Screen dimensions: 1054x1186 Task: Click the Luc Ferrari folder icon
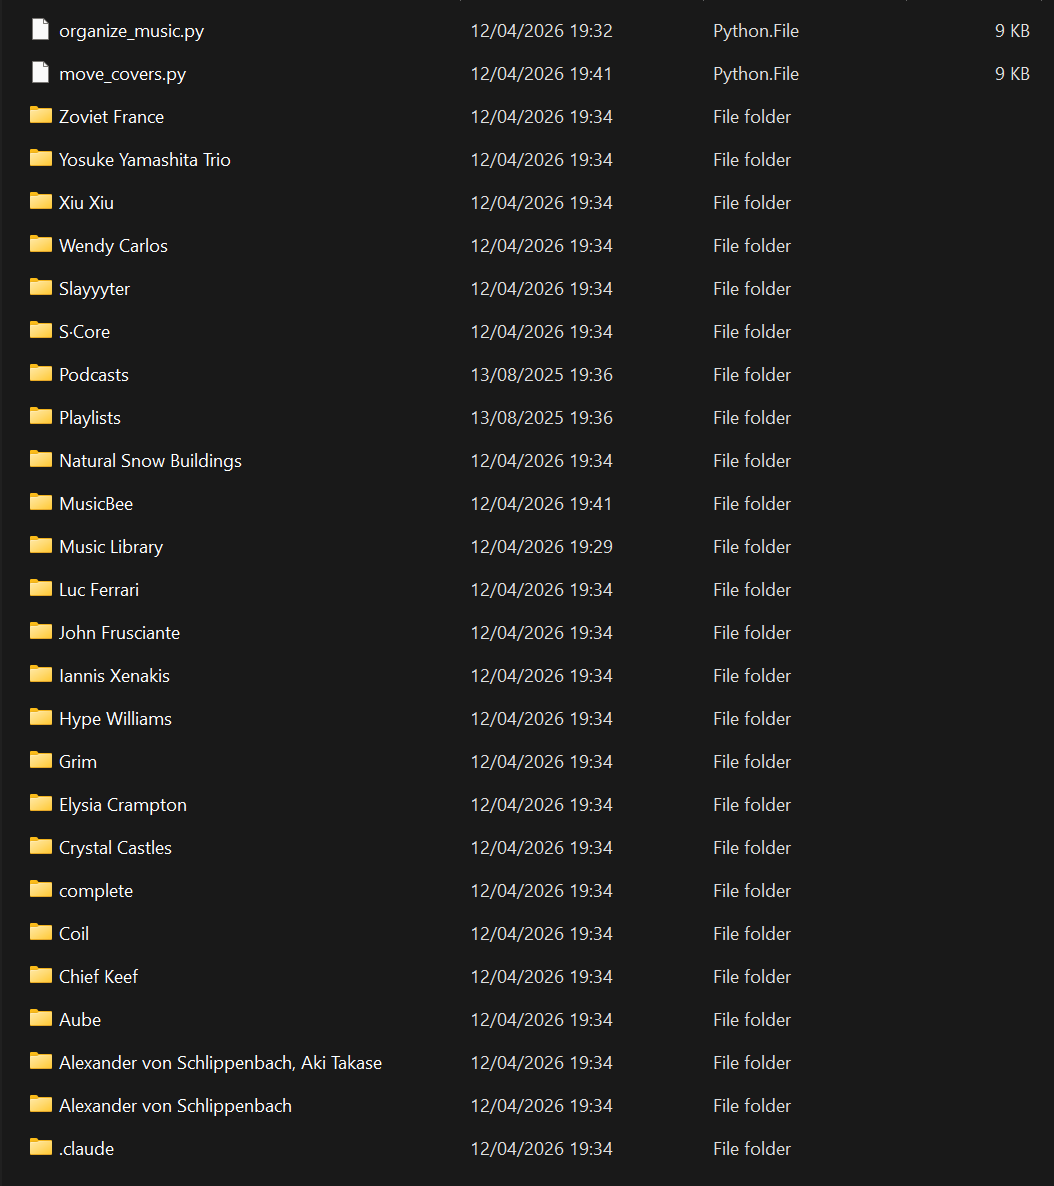[41, 588]
